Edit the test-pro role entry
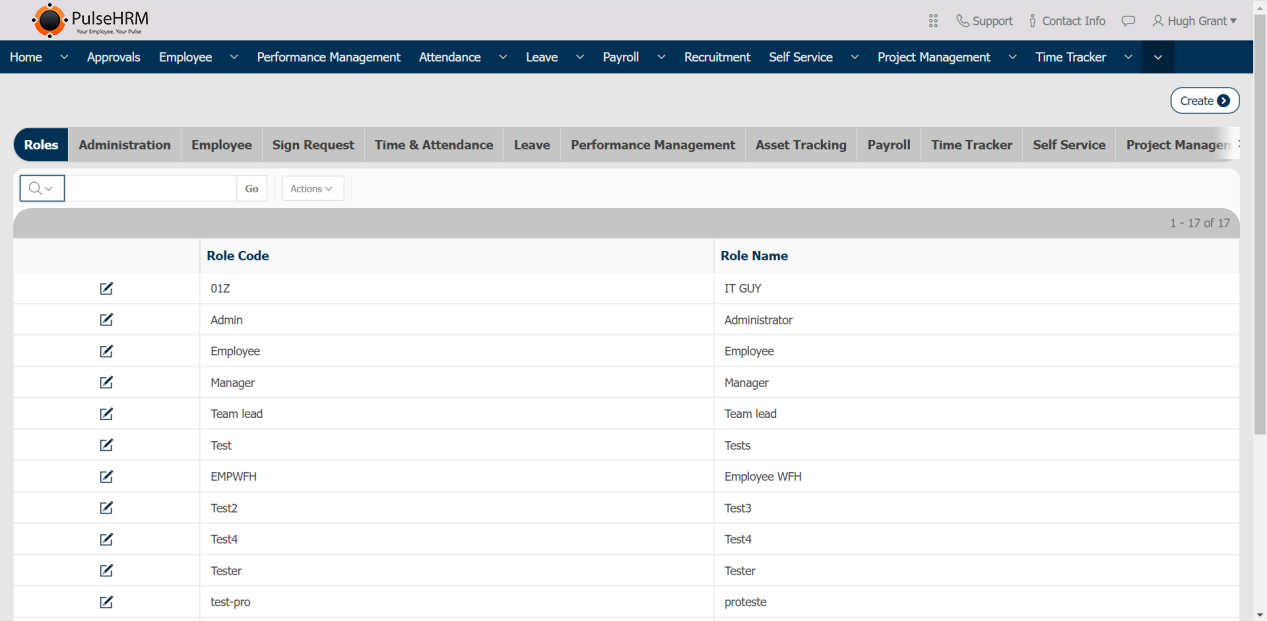The width and height of the screenshot is (1267, 621). [106, 602]
